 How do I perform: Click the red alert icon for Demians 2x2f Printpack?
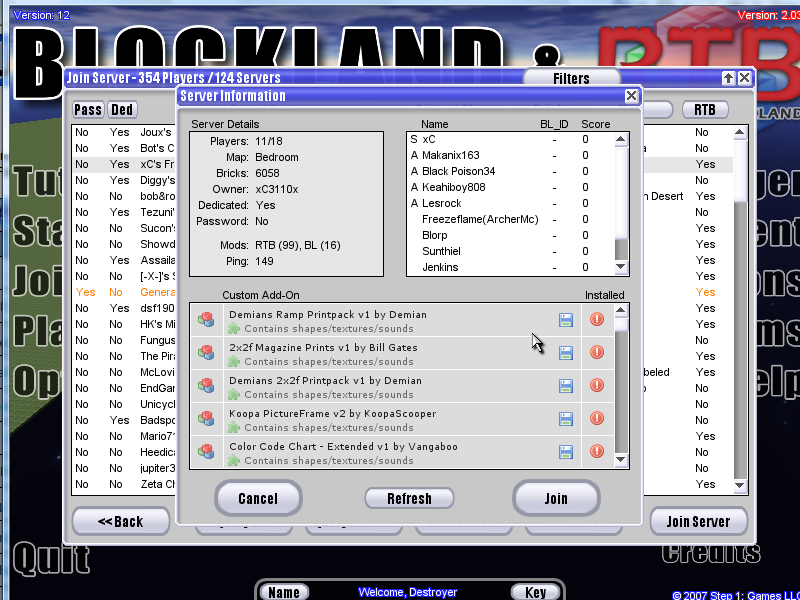[x=596, y=386]
